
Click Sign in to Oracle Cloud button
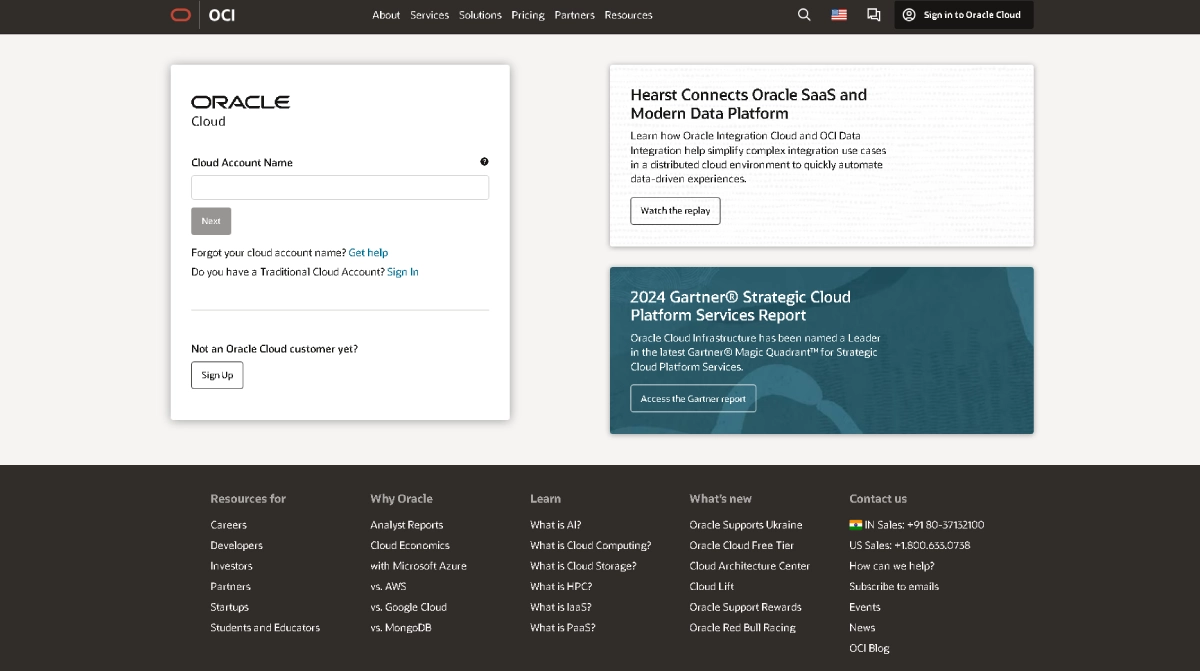click(x=964, y=15)
